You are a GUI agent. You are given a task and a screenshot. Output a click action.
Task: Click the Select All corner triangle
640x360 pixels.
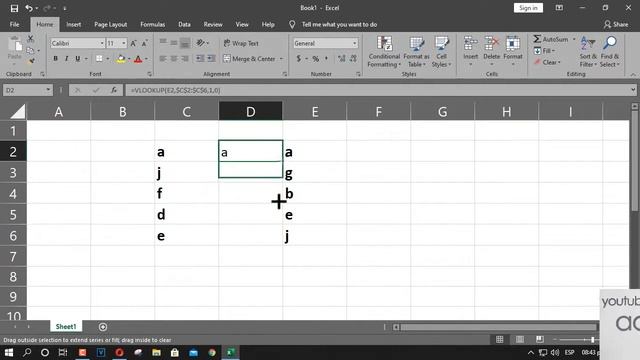click(18, 111)
